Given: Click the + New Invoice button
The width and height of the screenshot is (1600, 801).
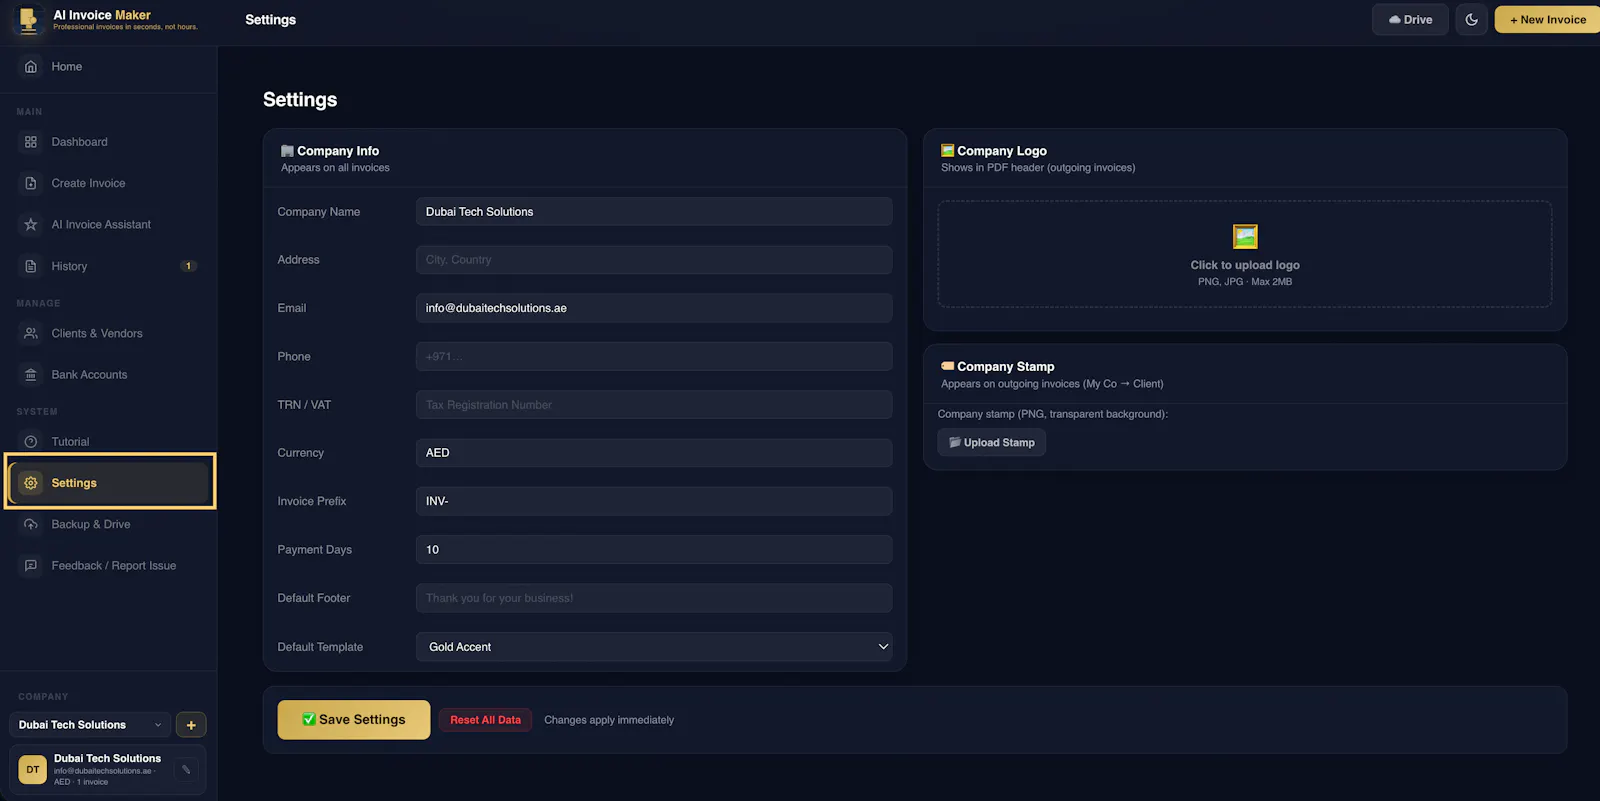Looking at the screenshot, I should pos(1548,20).
